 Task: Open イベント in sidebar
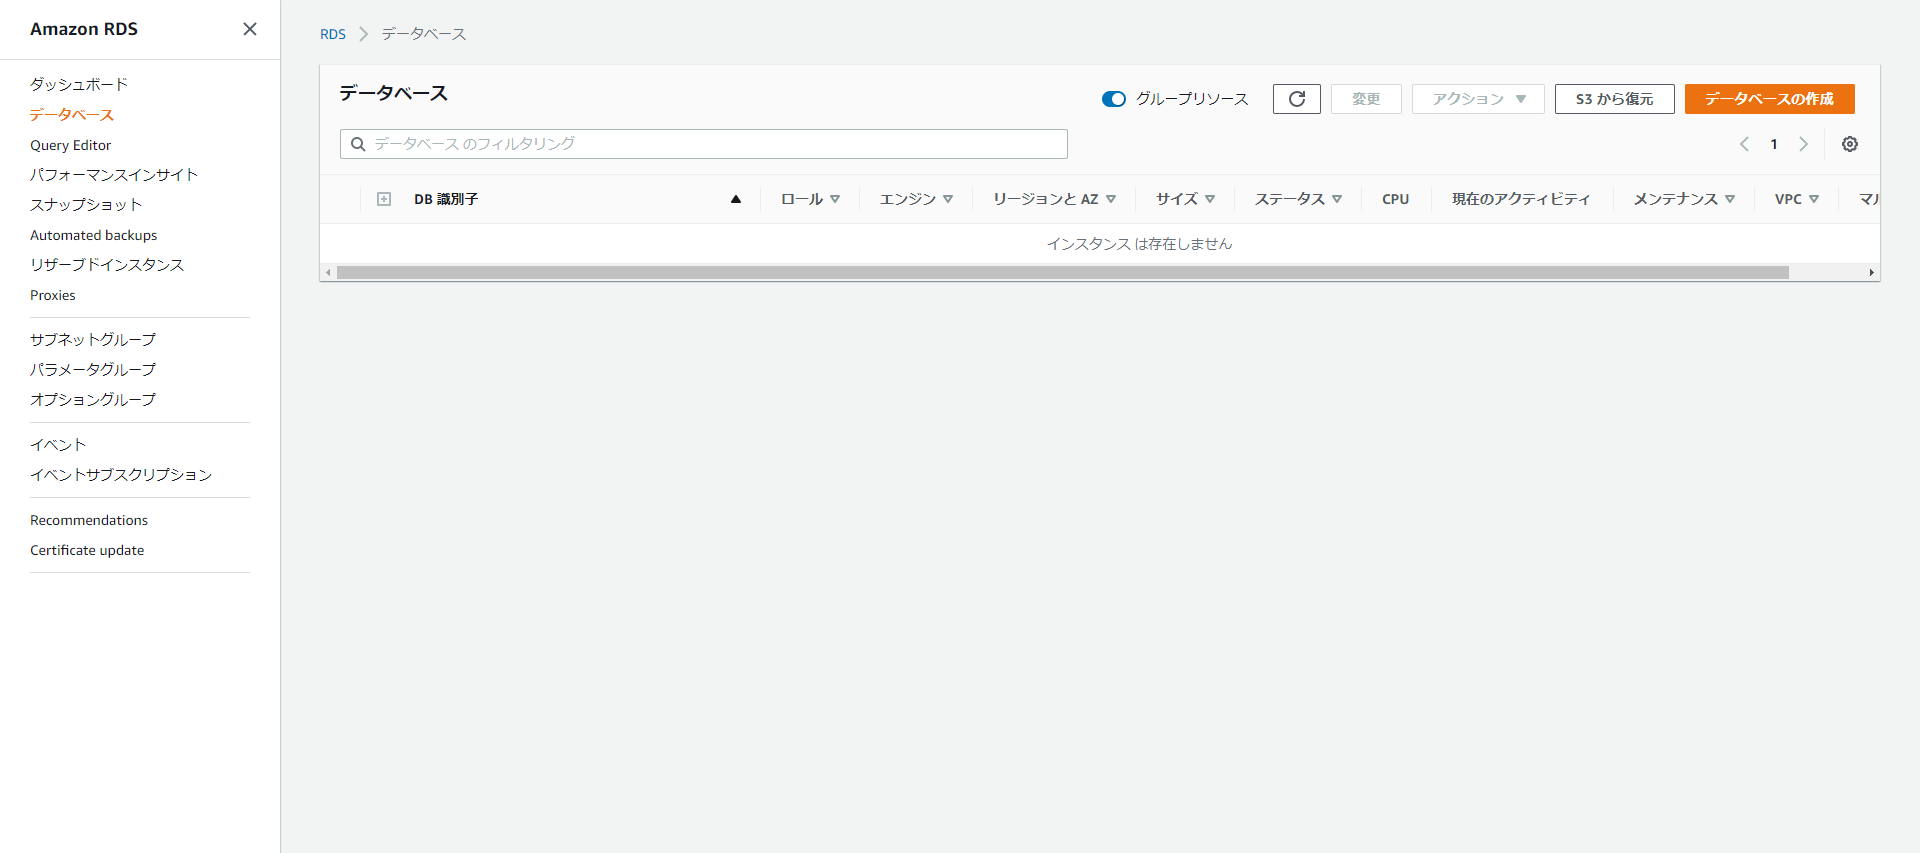(58, 444)
